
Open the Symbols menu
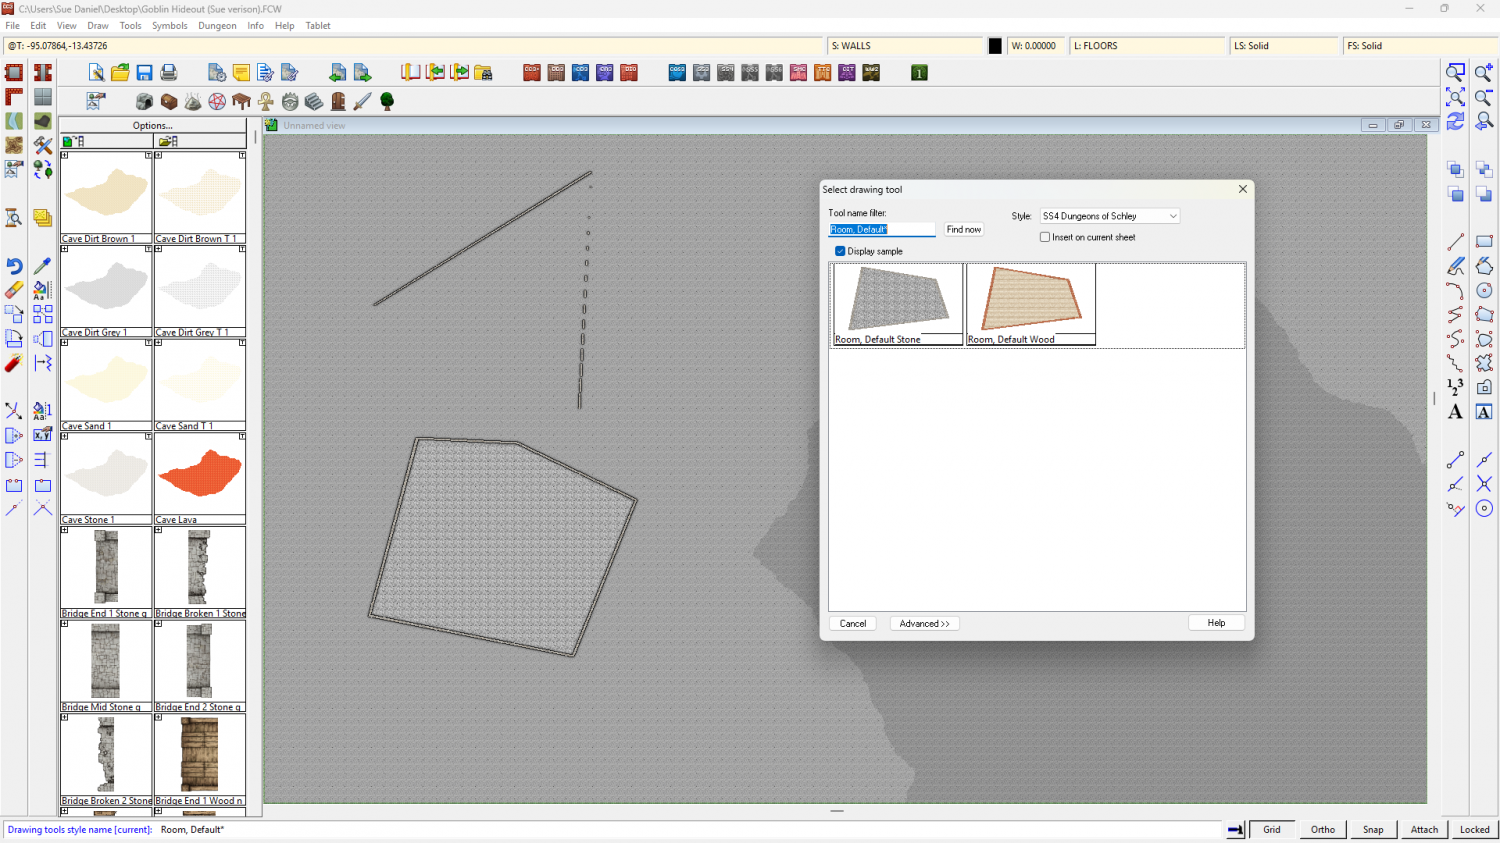tap(169, 26)
